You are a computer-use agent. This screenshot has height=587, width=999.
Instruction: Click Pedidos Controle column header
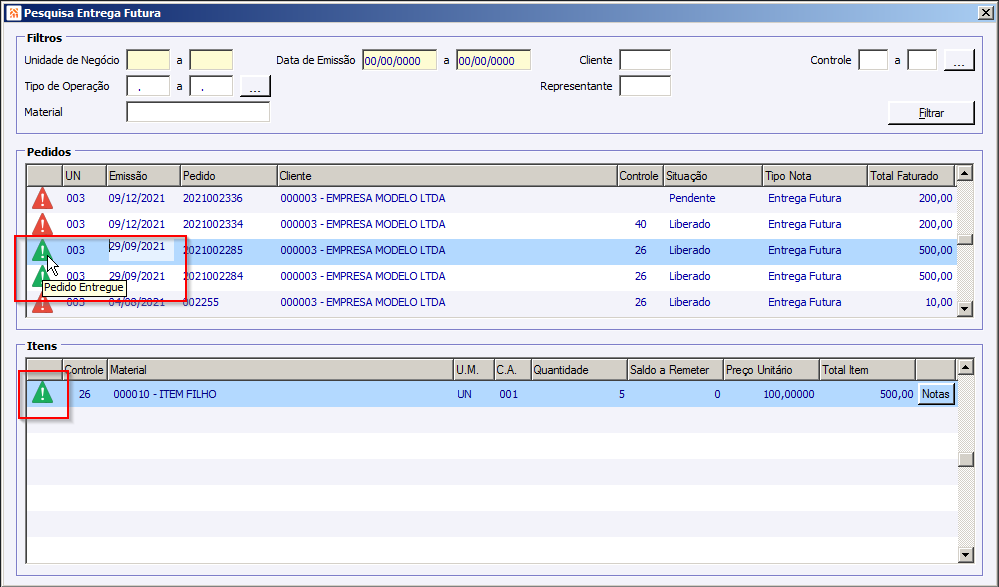640,176
